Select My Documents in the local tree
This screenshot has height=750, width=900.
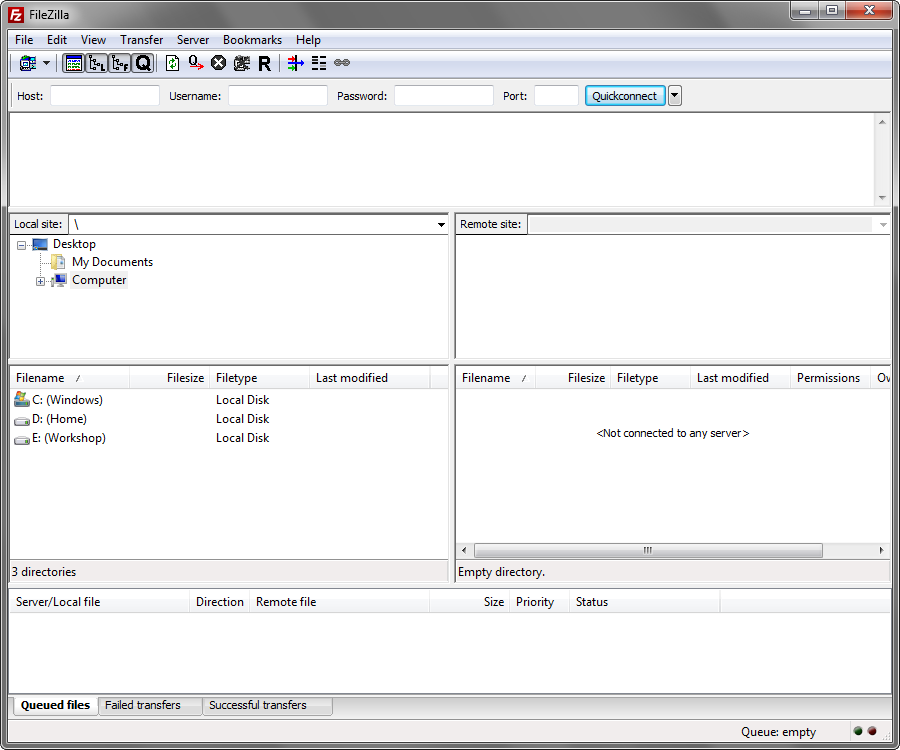112,262
